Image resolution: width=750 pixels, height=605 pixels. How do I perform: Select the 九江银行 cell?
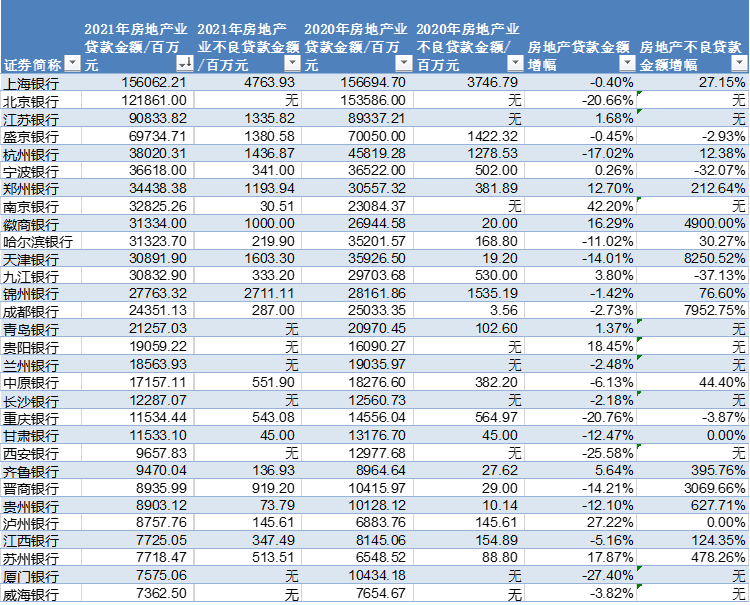42,276
